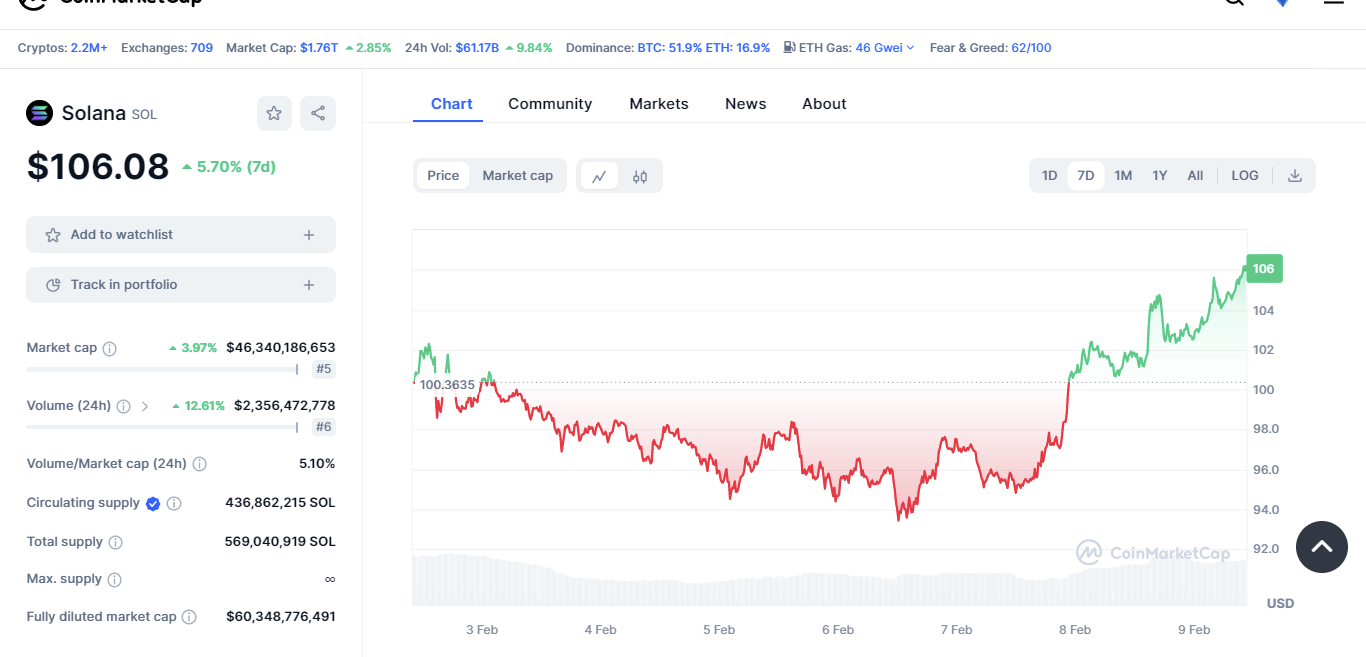Click the 569,040,919 SOL value
The image size is (1366, 657).
point(280,542)
